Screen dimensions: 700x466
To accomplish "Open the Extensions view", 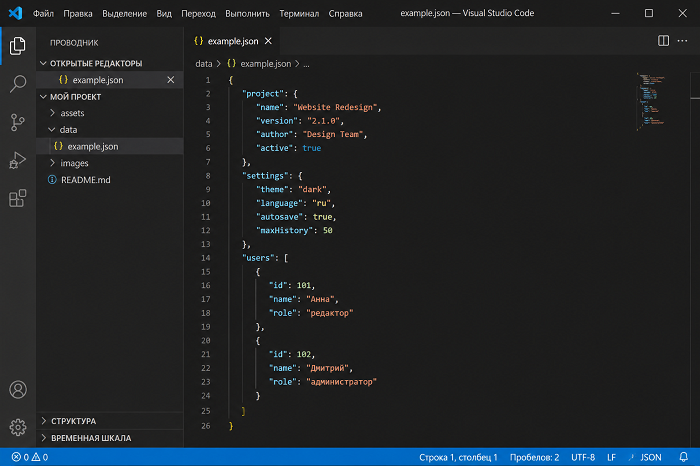I will (17, 198).
